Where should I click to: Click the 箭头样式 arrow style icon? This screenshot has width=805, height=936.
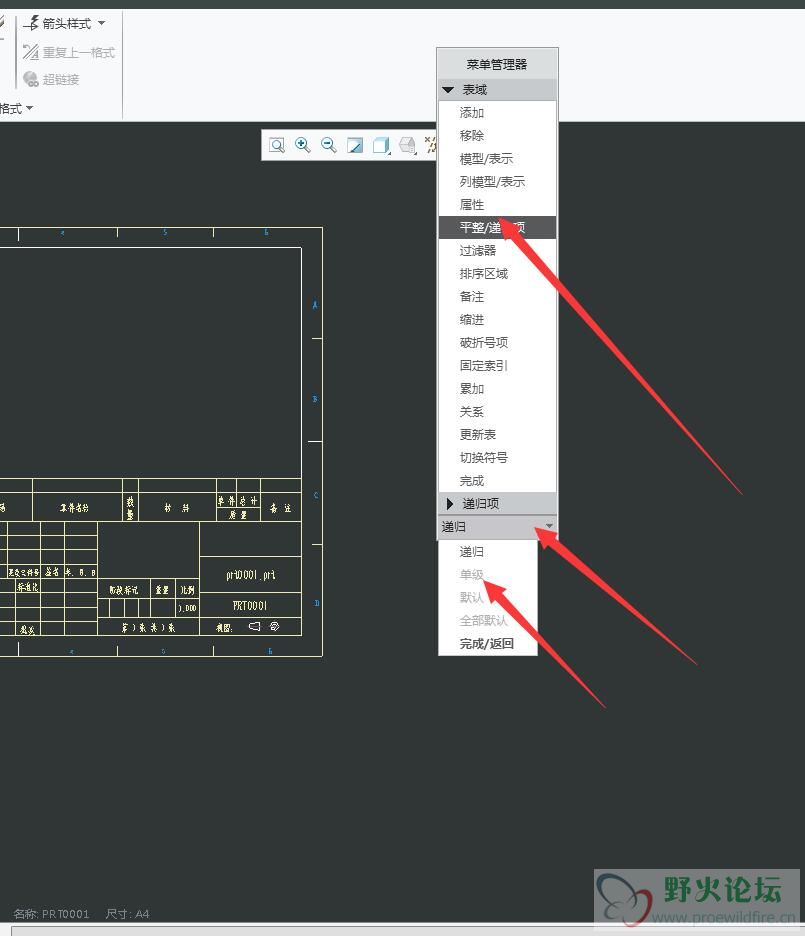(x=32, y=23)
